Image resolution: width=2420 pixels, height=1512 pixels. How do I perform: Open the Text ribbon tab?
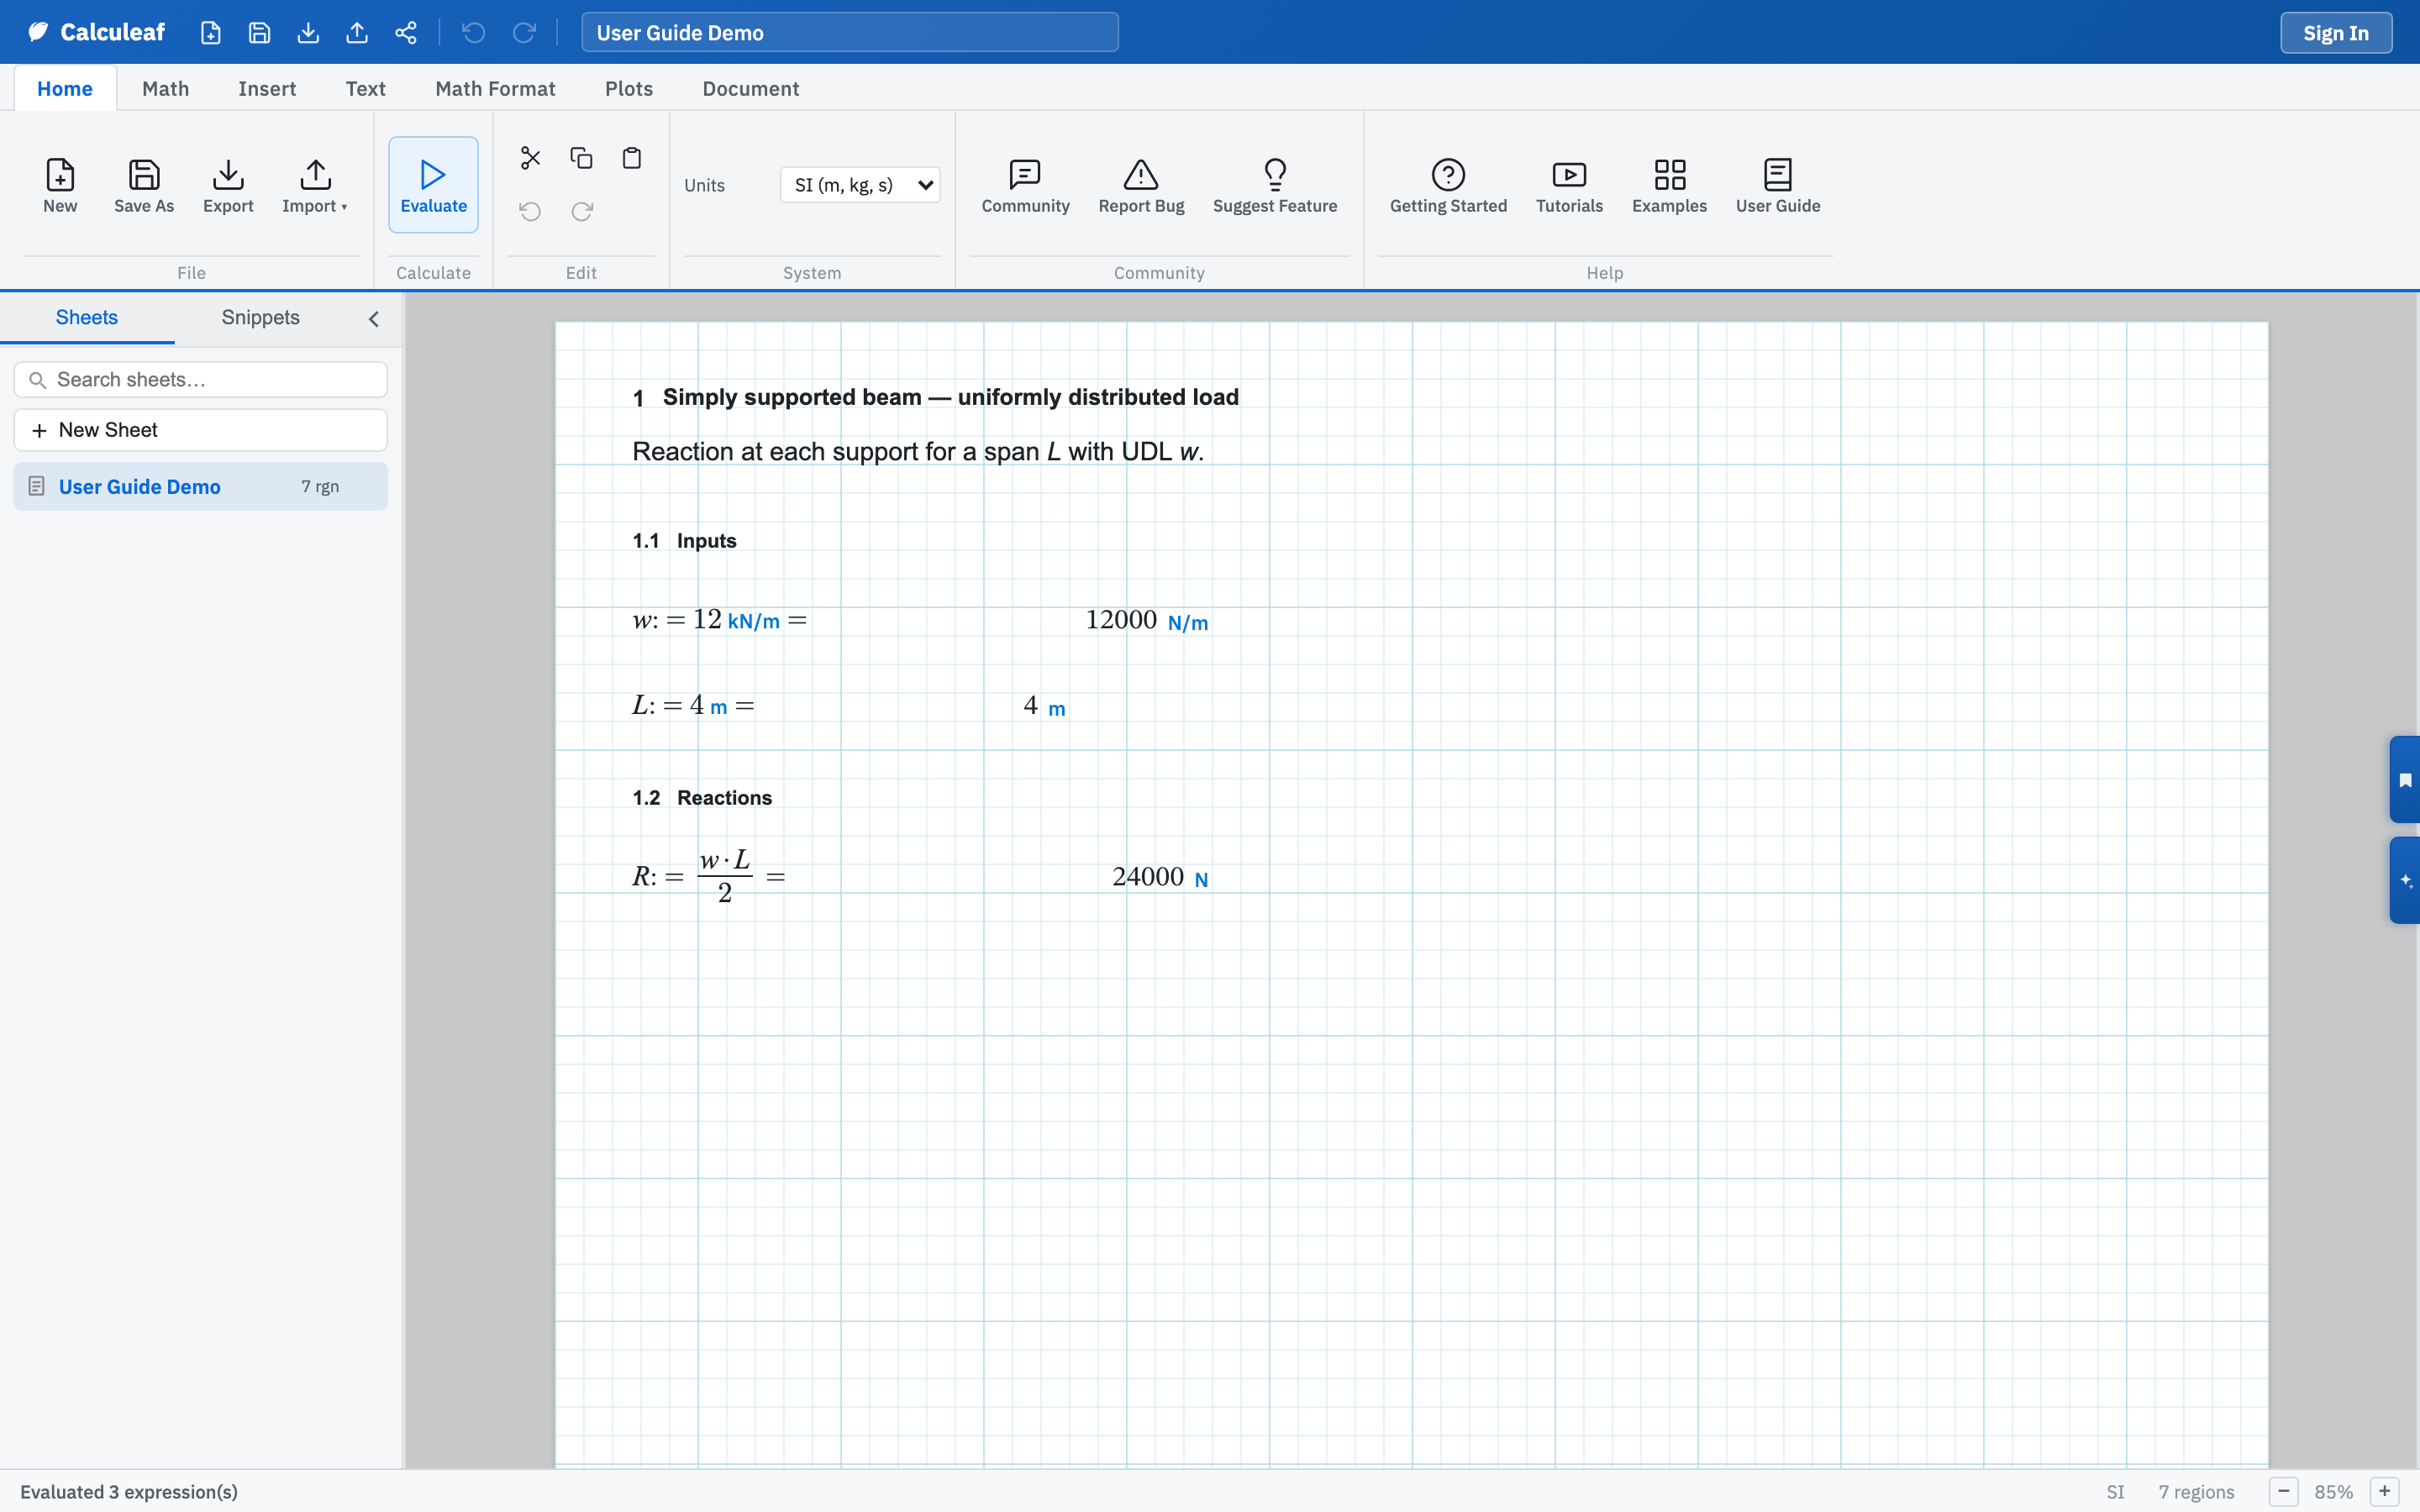365,88
